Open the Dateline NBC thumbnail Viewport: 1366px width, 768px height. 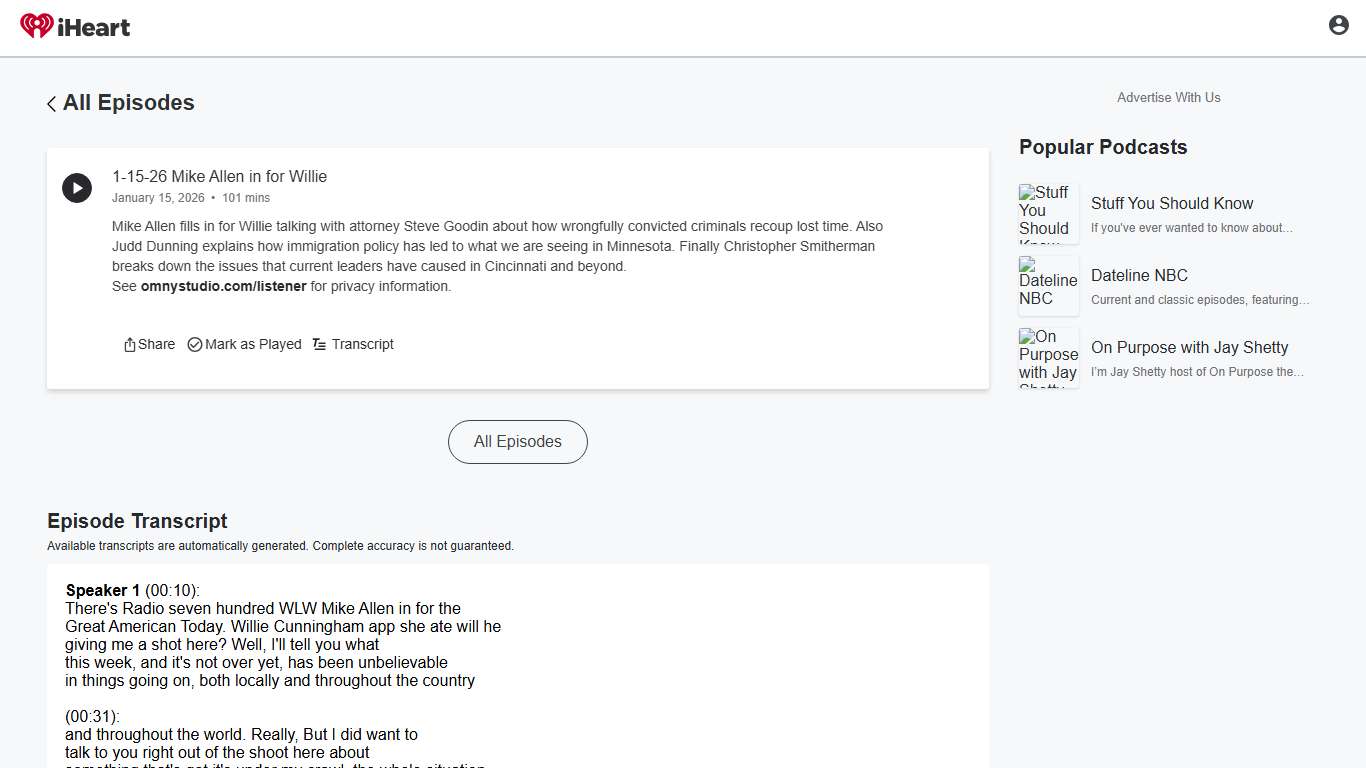1048,286
